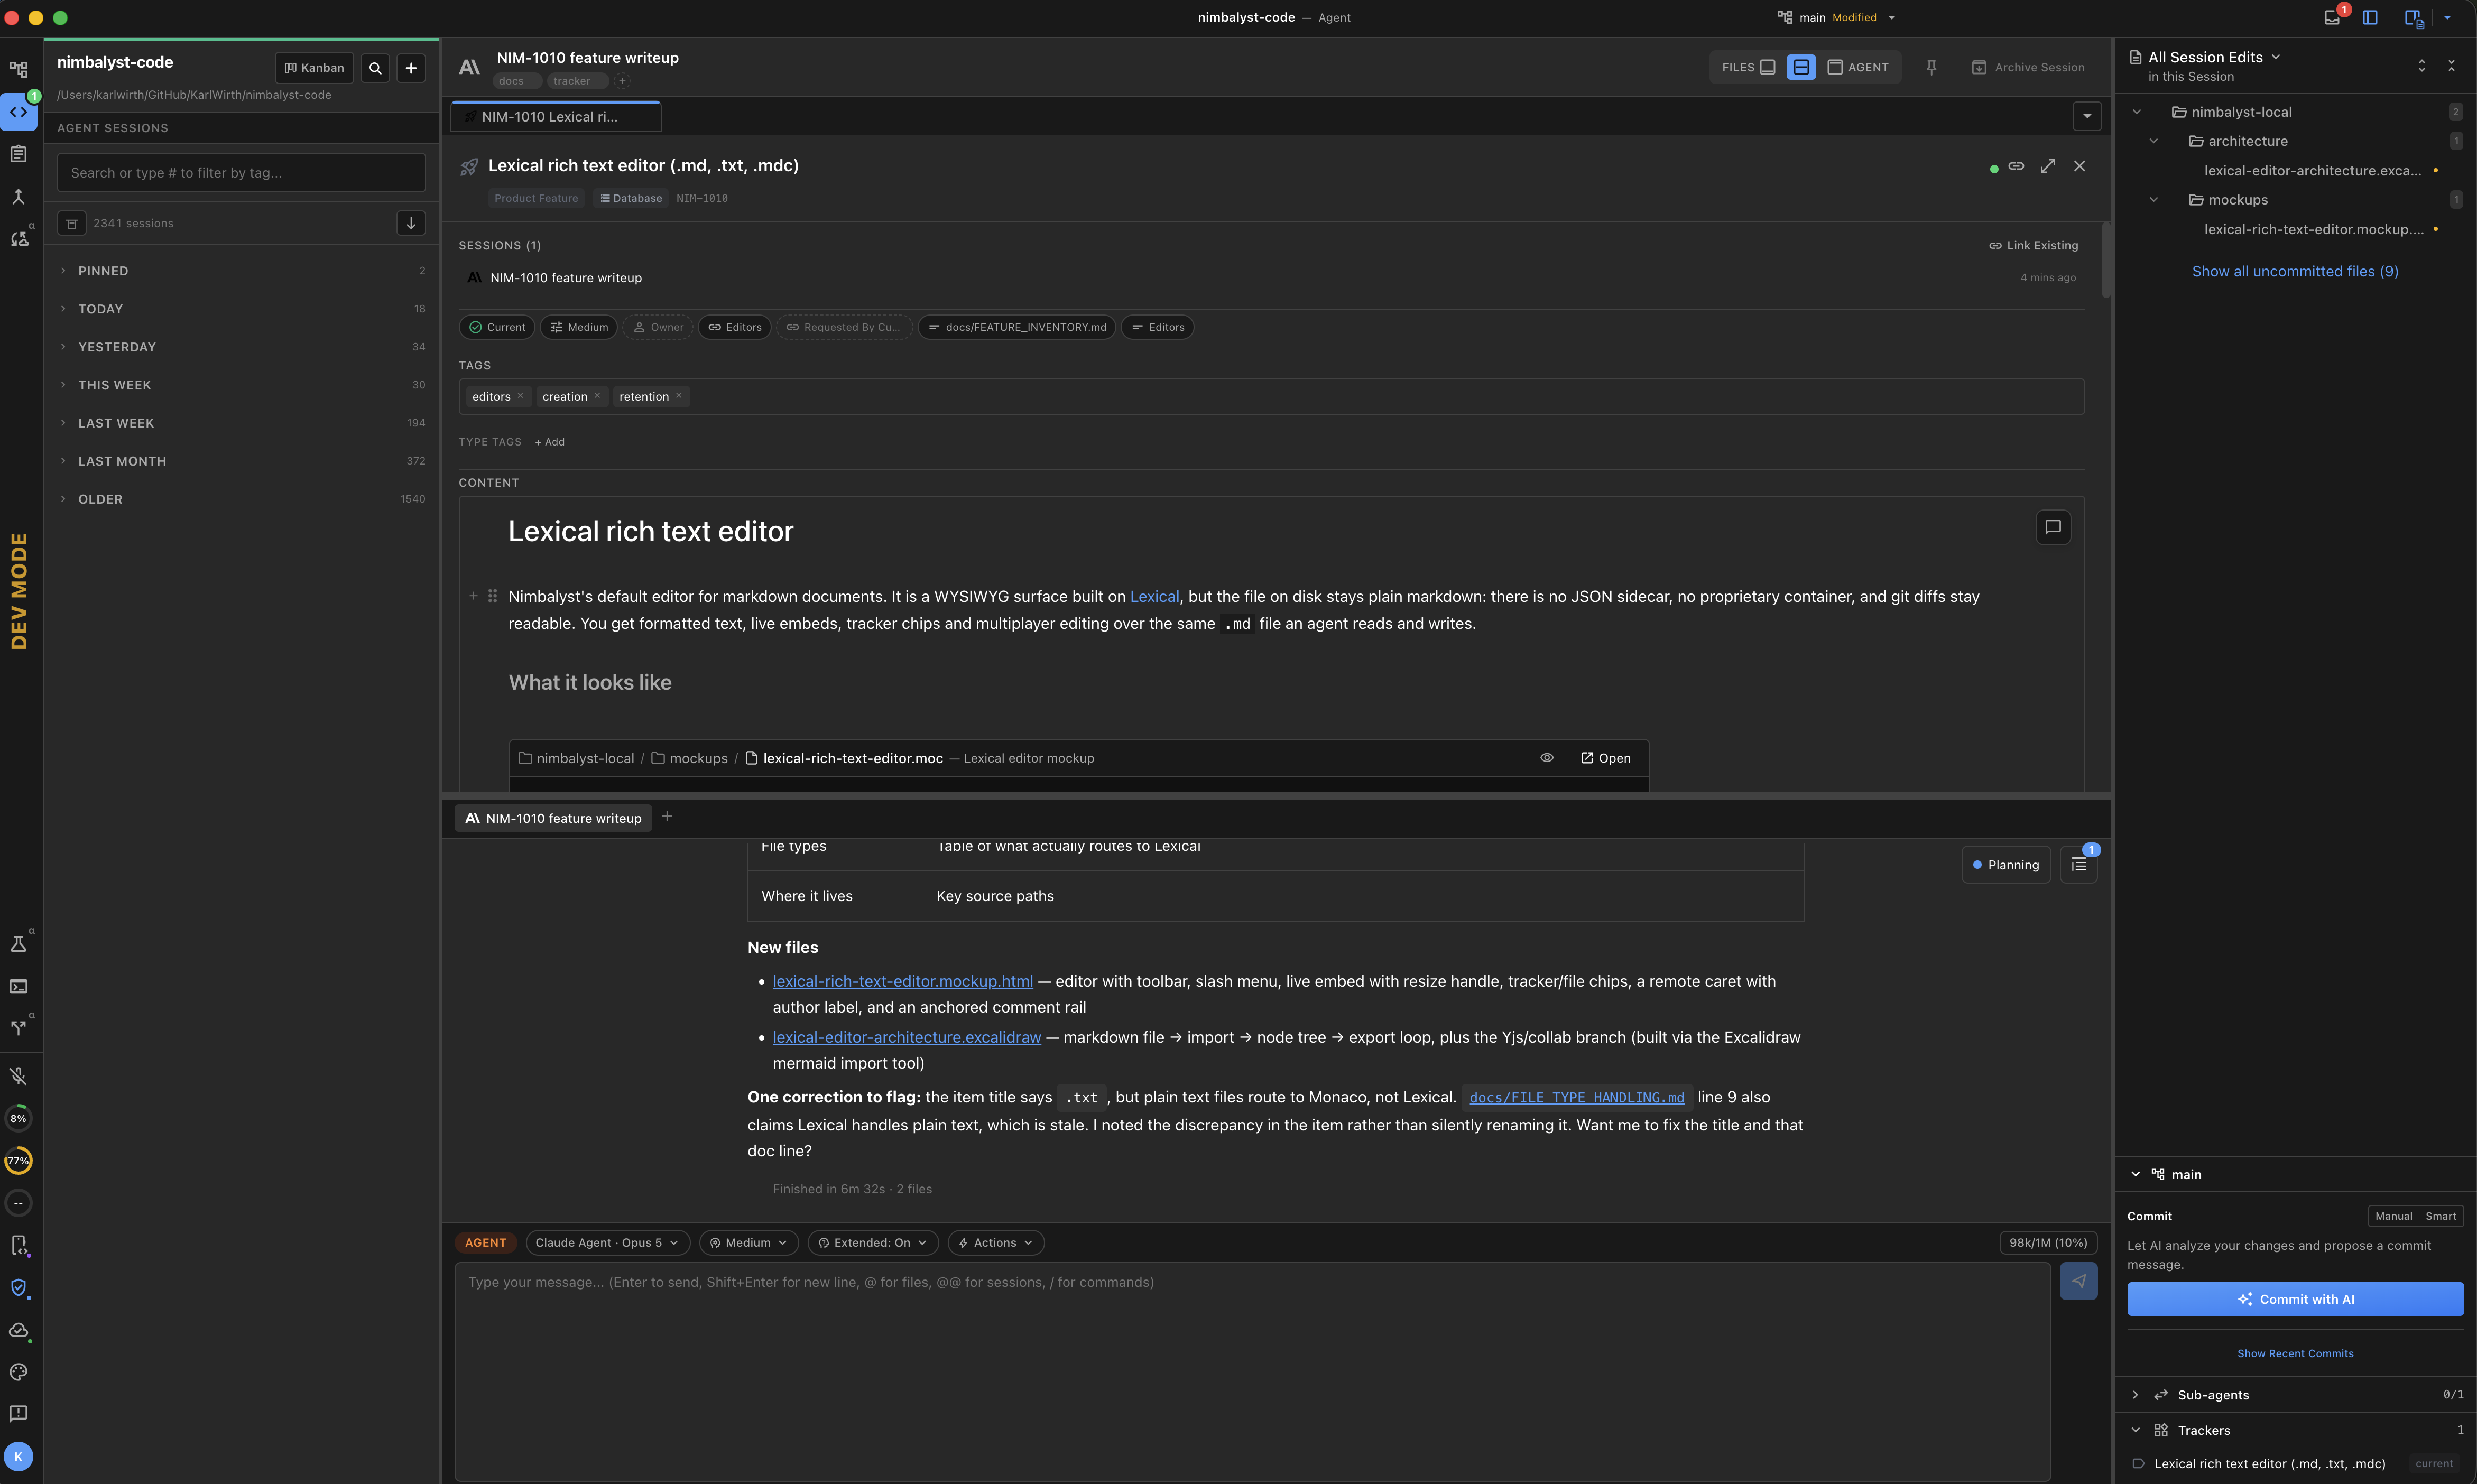This screenshot has height=1484, width=2477.
Task: Toggle Planning mode indicator
Action: tap(2006, 865)
